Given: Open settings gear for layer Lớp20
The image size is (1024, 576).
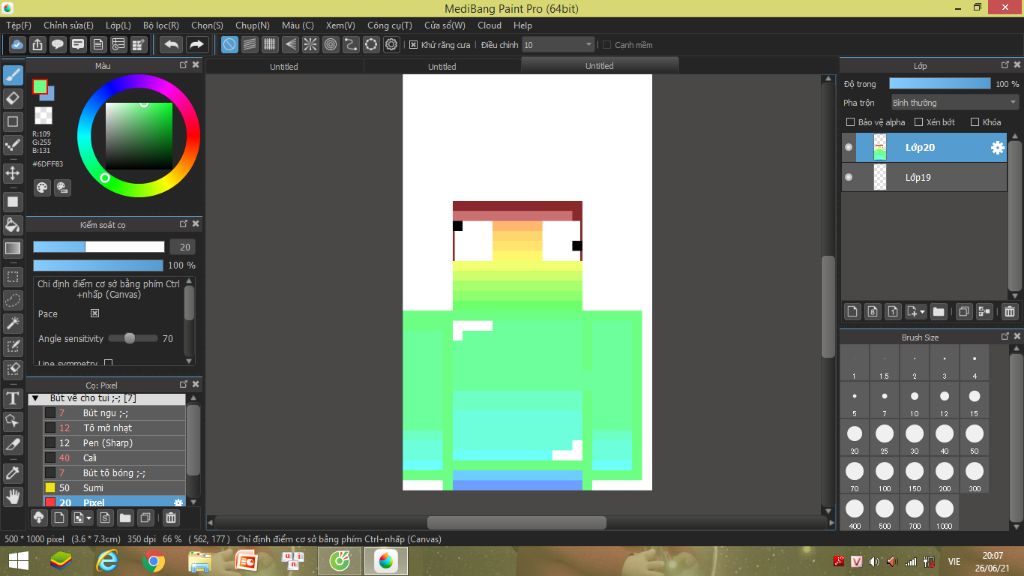Looking at the screenshot, I should (997, 148).
